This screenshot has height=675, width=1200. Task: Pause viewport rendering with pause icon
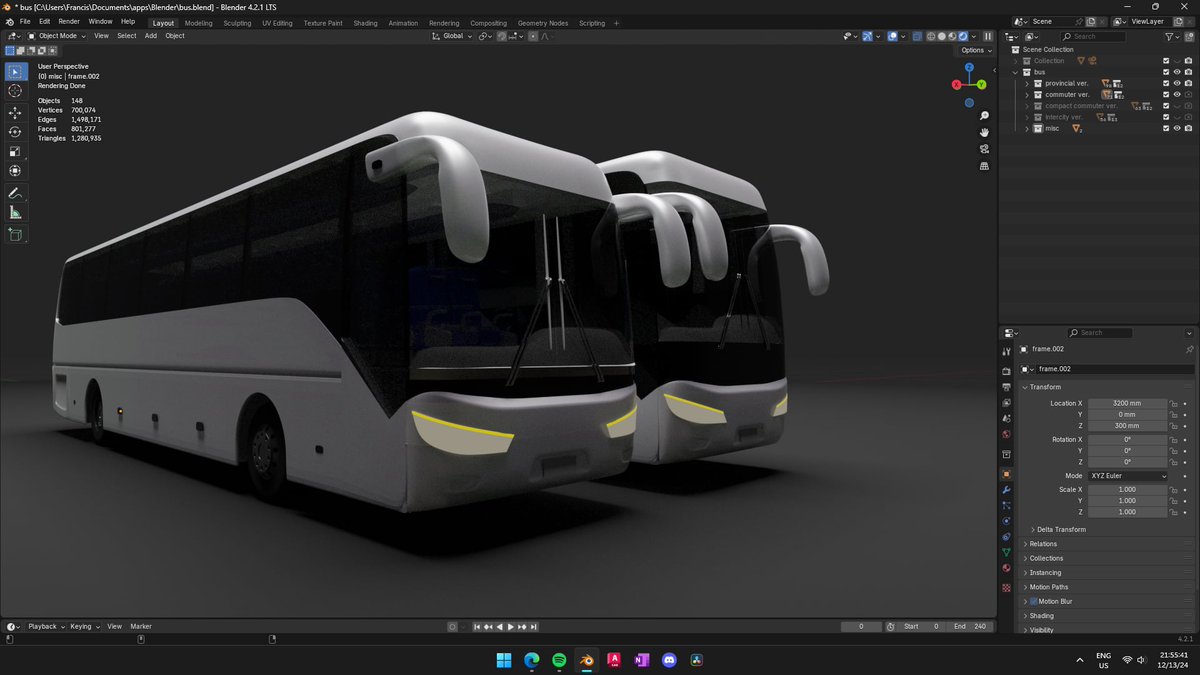tap(988, 36)
